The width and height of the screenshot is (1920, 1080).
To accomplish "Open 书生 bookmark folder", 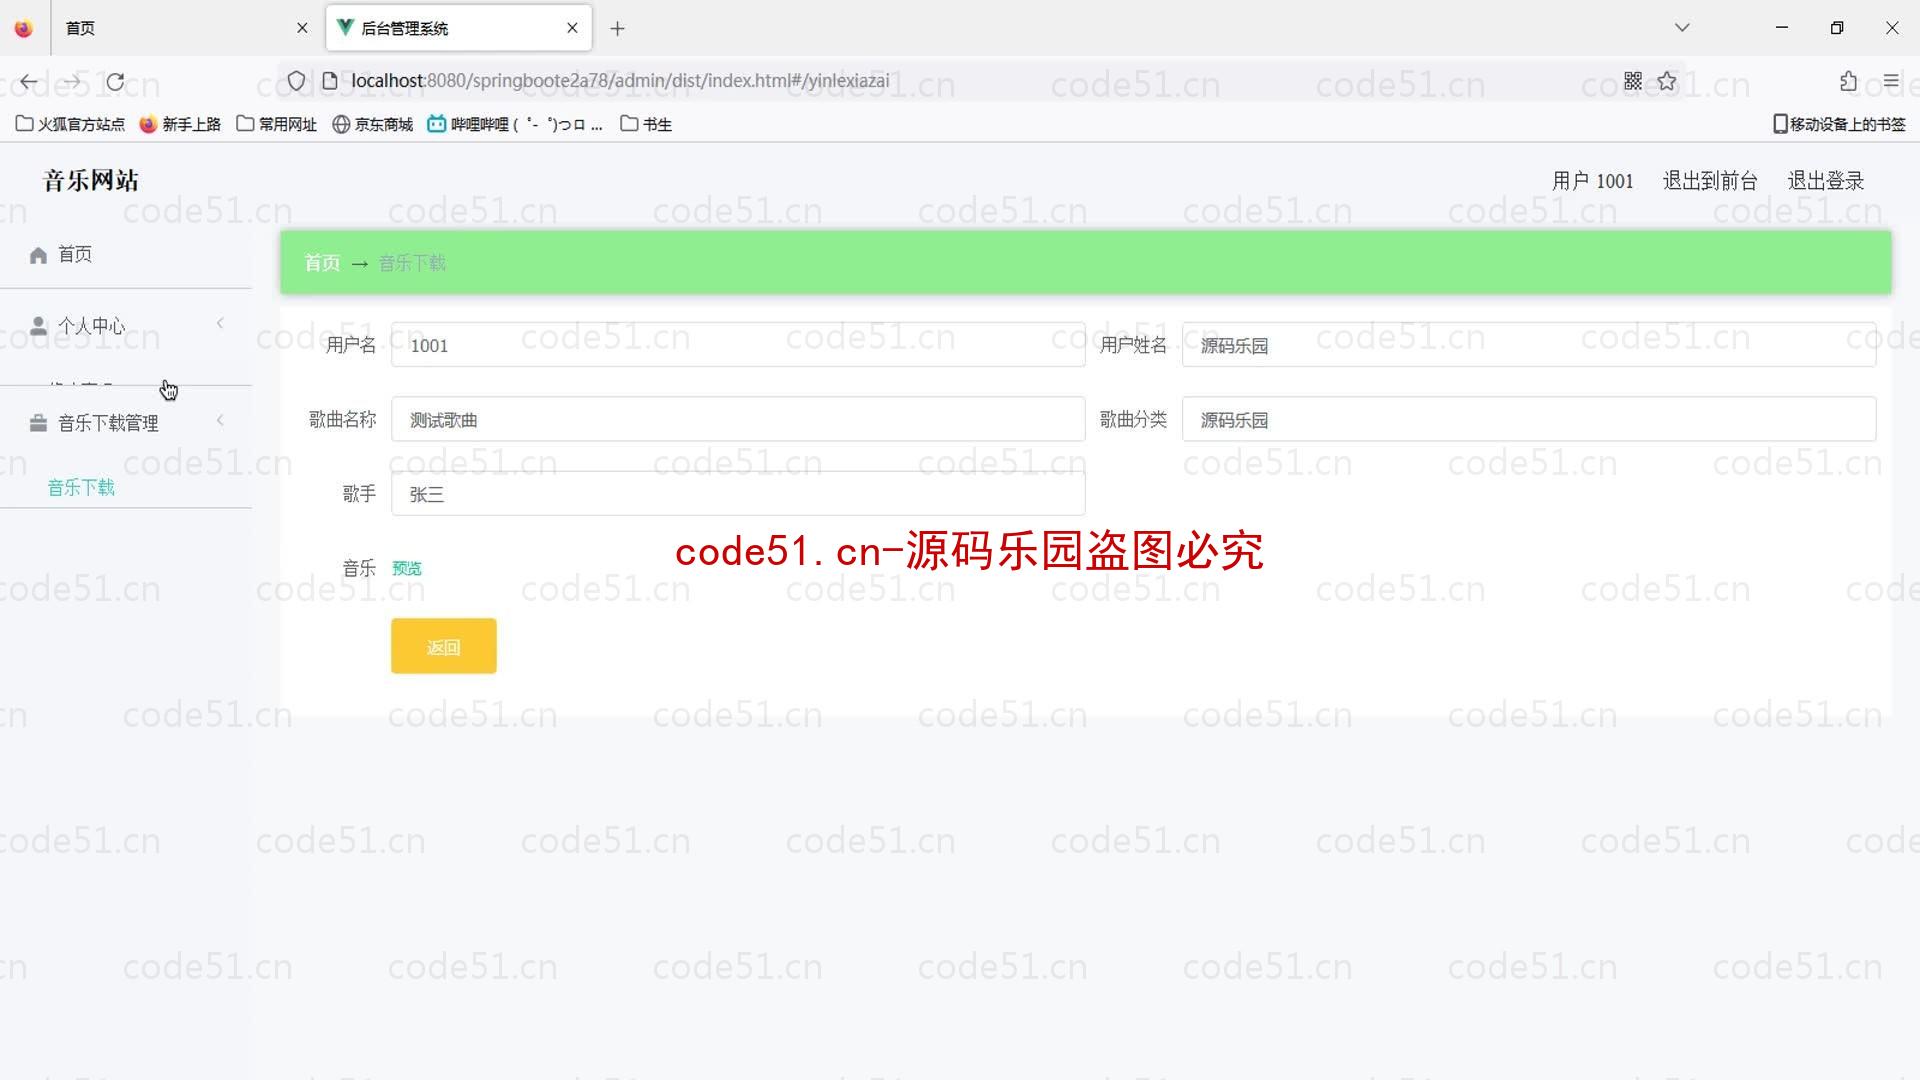I will click(x=646, y=124).
